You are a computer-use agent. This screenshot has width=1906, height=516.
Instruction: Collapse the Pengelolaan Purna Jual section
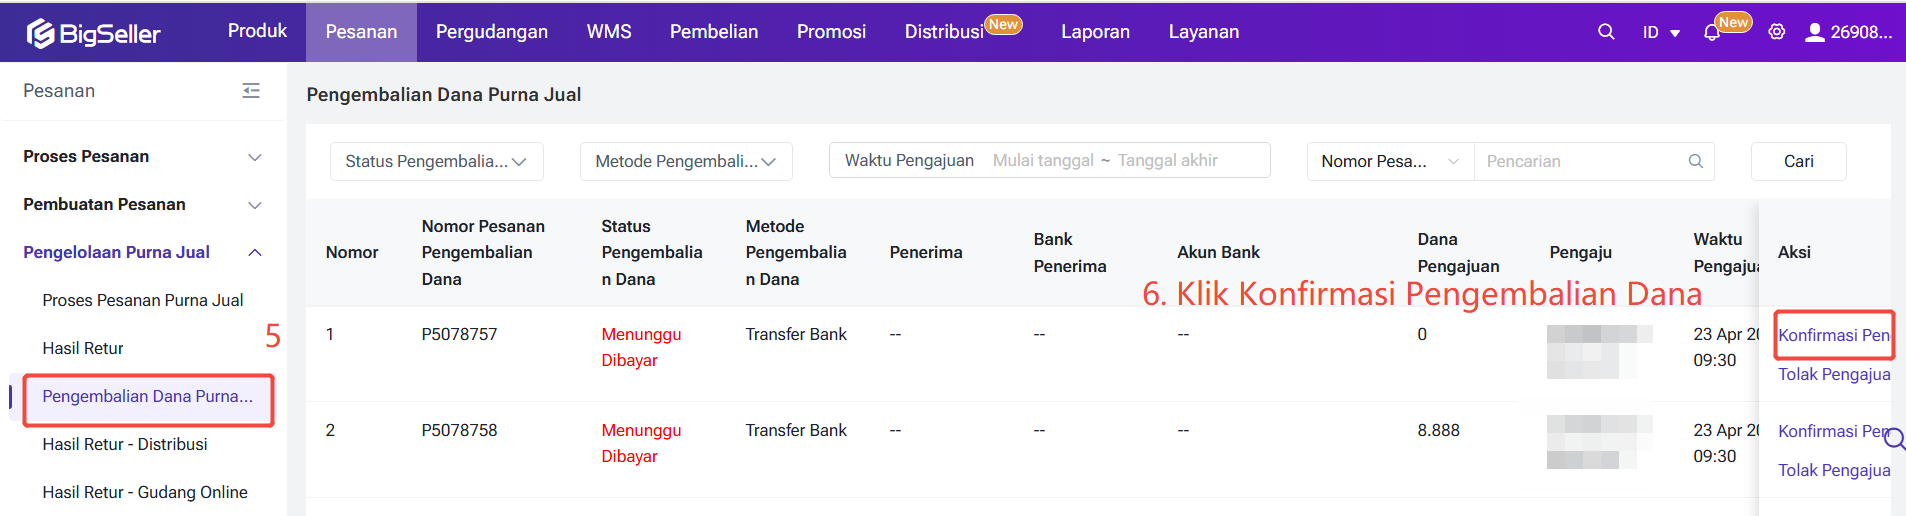(254, 253)
